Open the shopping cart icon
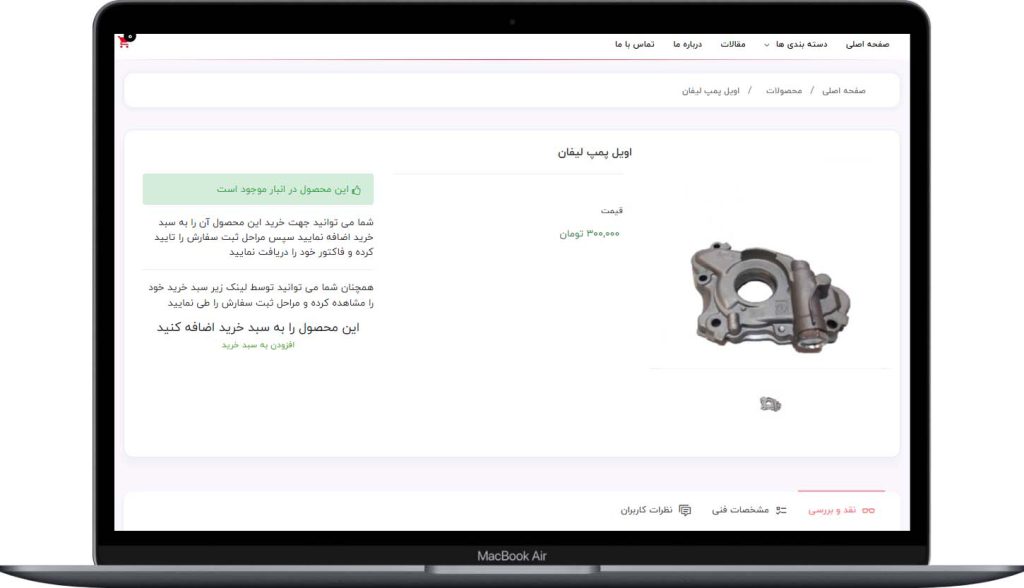Screen dimensions: 1024x588 click(x=124, y=43)
